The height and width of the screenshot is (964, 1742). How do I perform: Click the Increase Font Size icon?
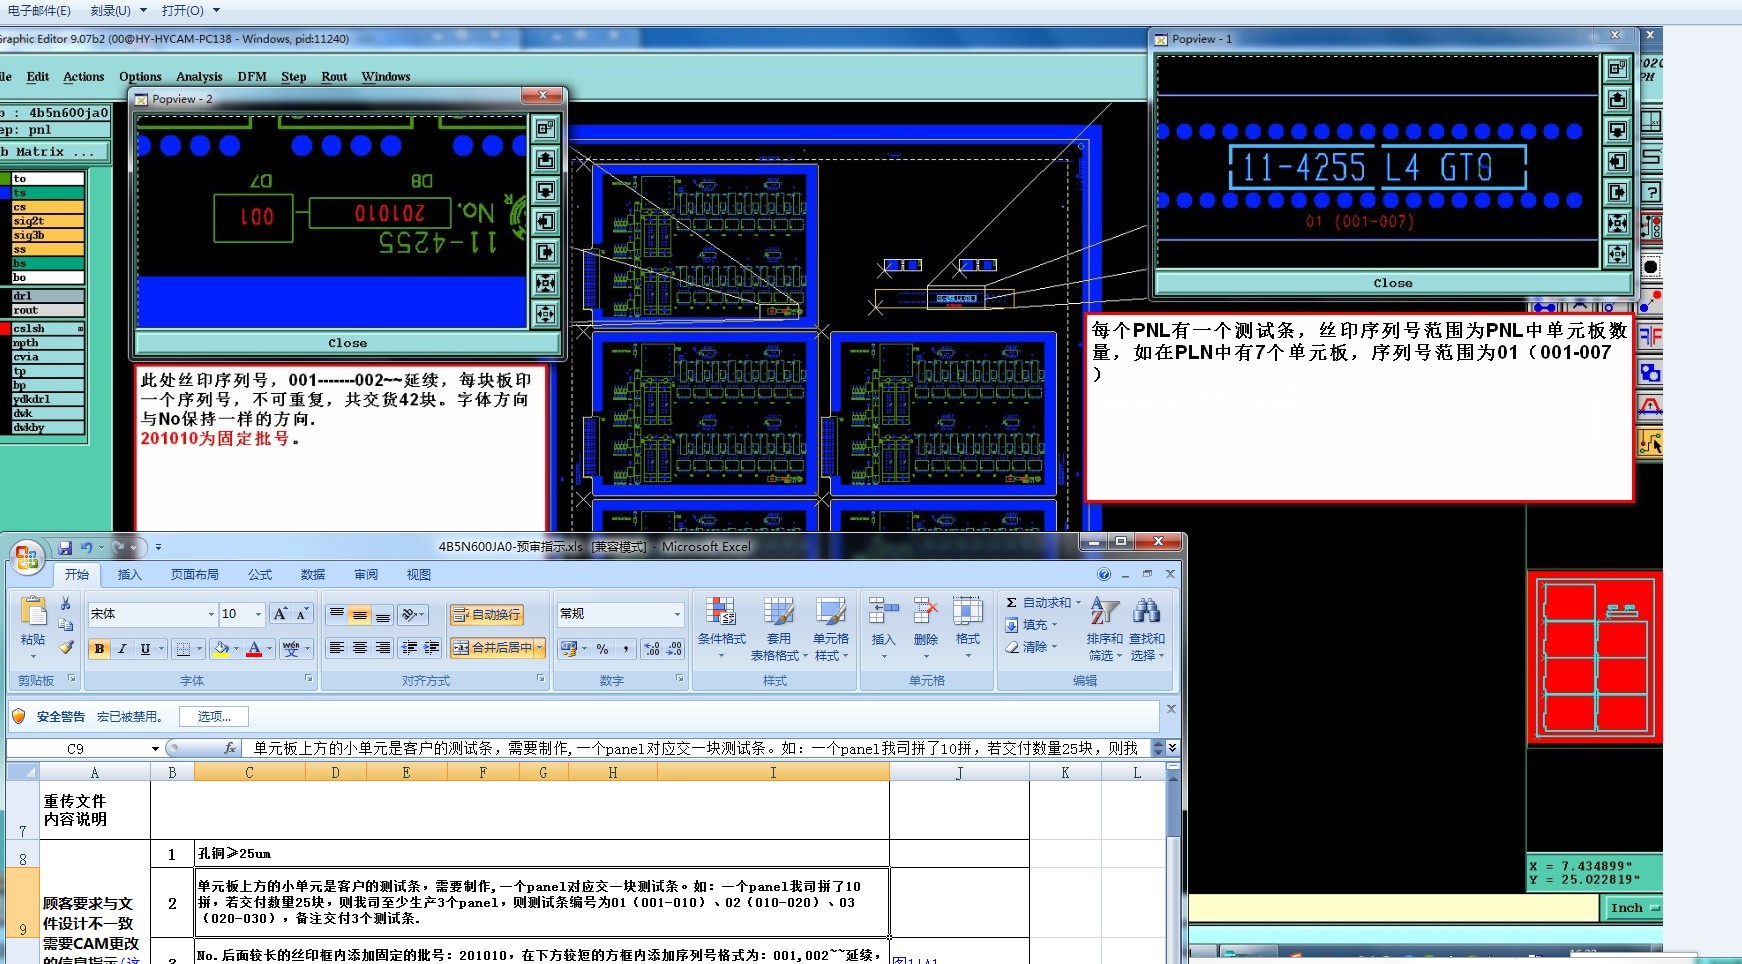(280, 613)
